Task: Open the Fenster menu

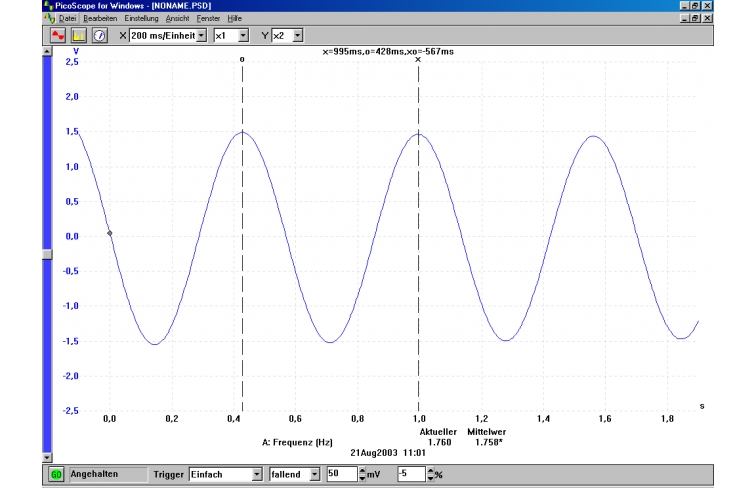Action: [x=208, y=18]
